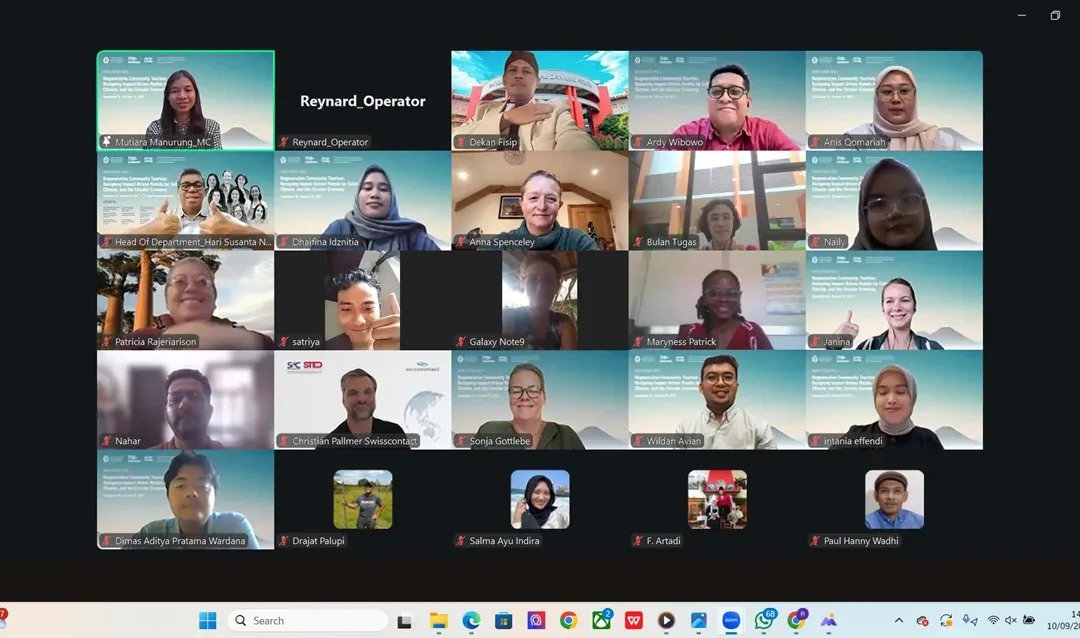Open Google Chrome from the taskbar
1080x638 pixels.
point(568,620)
